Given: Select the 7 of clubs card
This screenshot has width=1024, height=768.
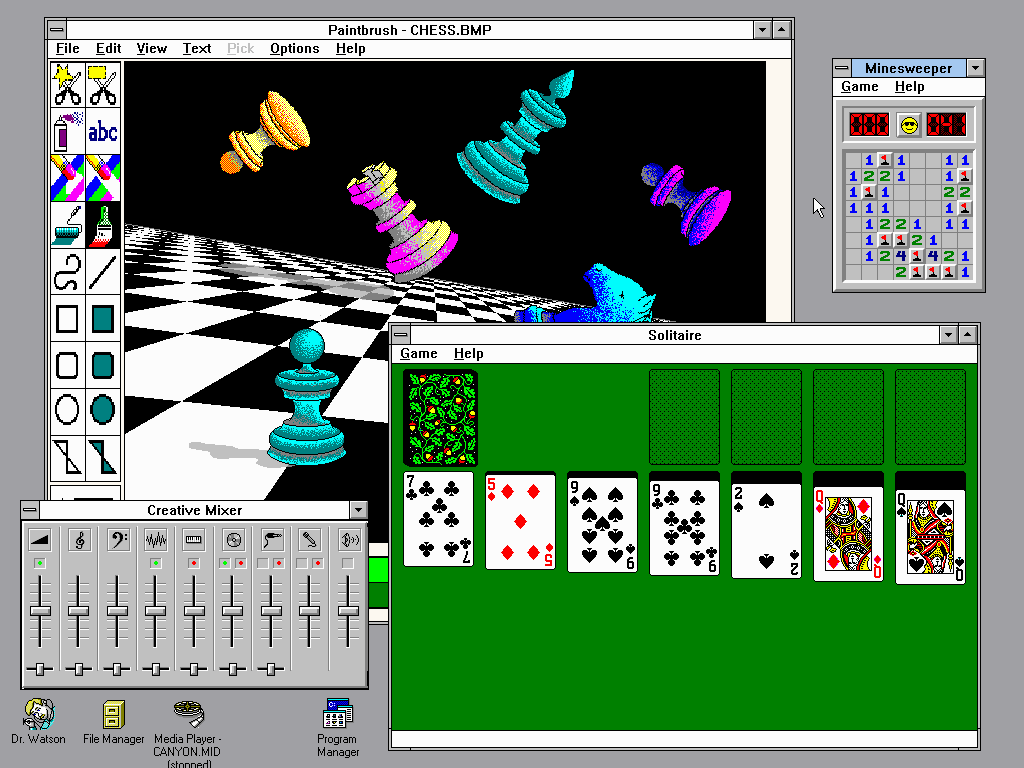Looking at the screenshot, I should pyautogui.click(x=438, y=519).
